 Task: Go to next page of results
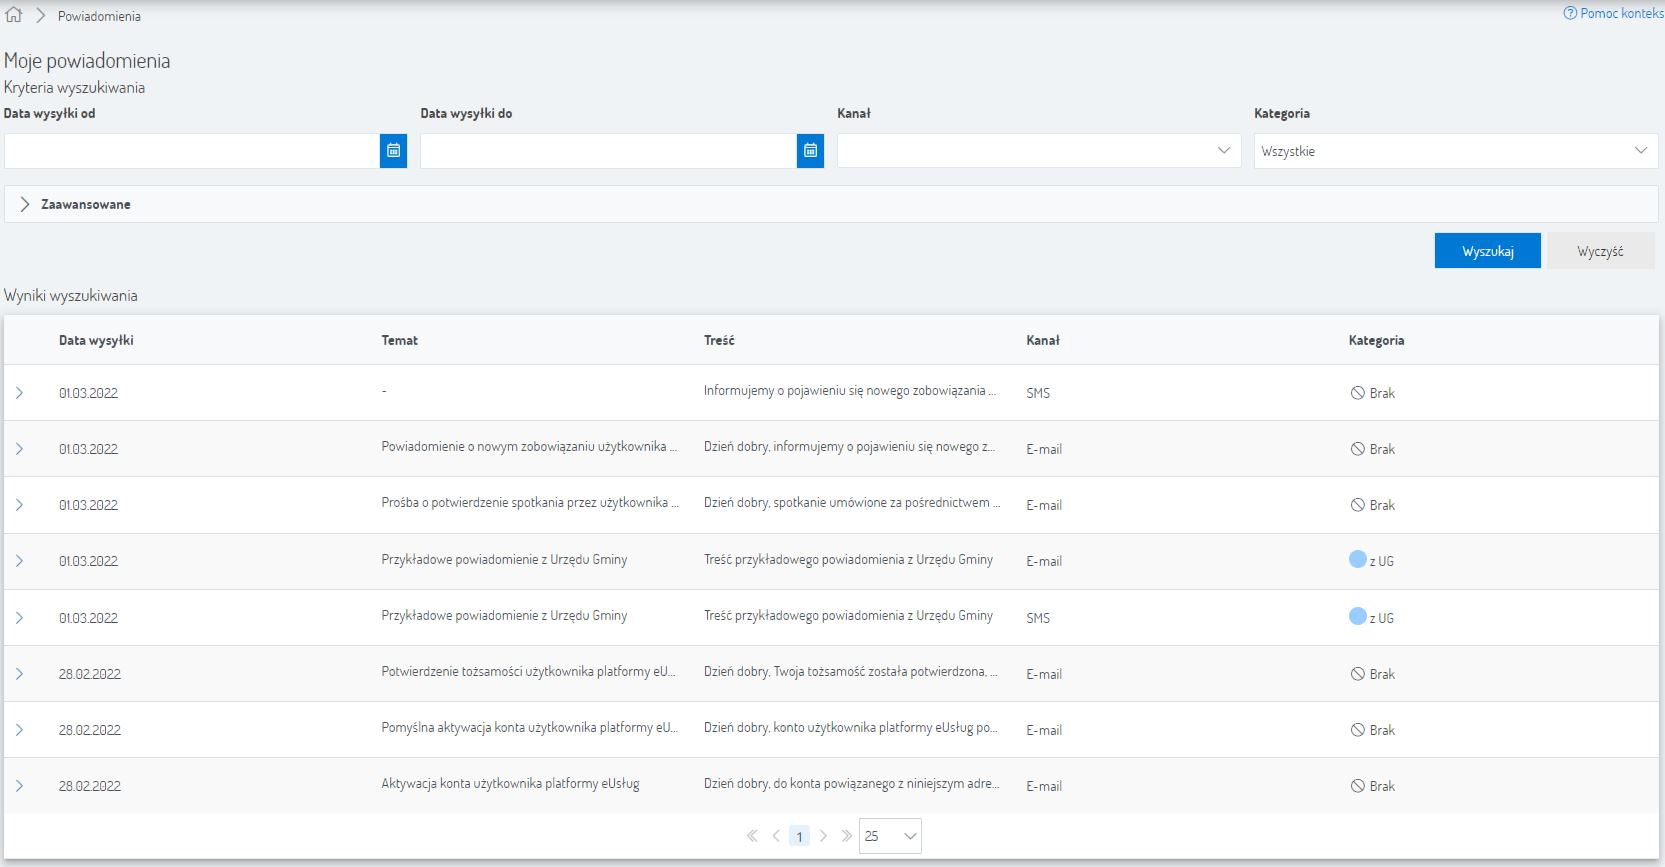point(823,836)
